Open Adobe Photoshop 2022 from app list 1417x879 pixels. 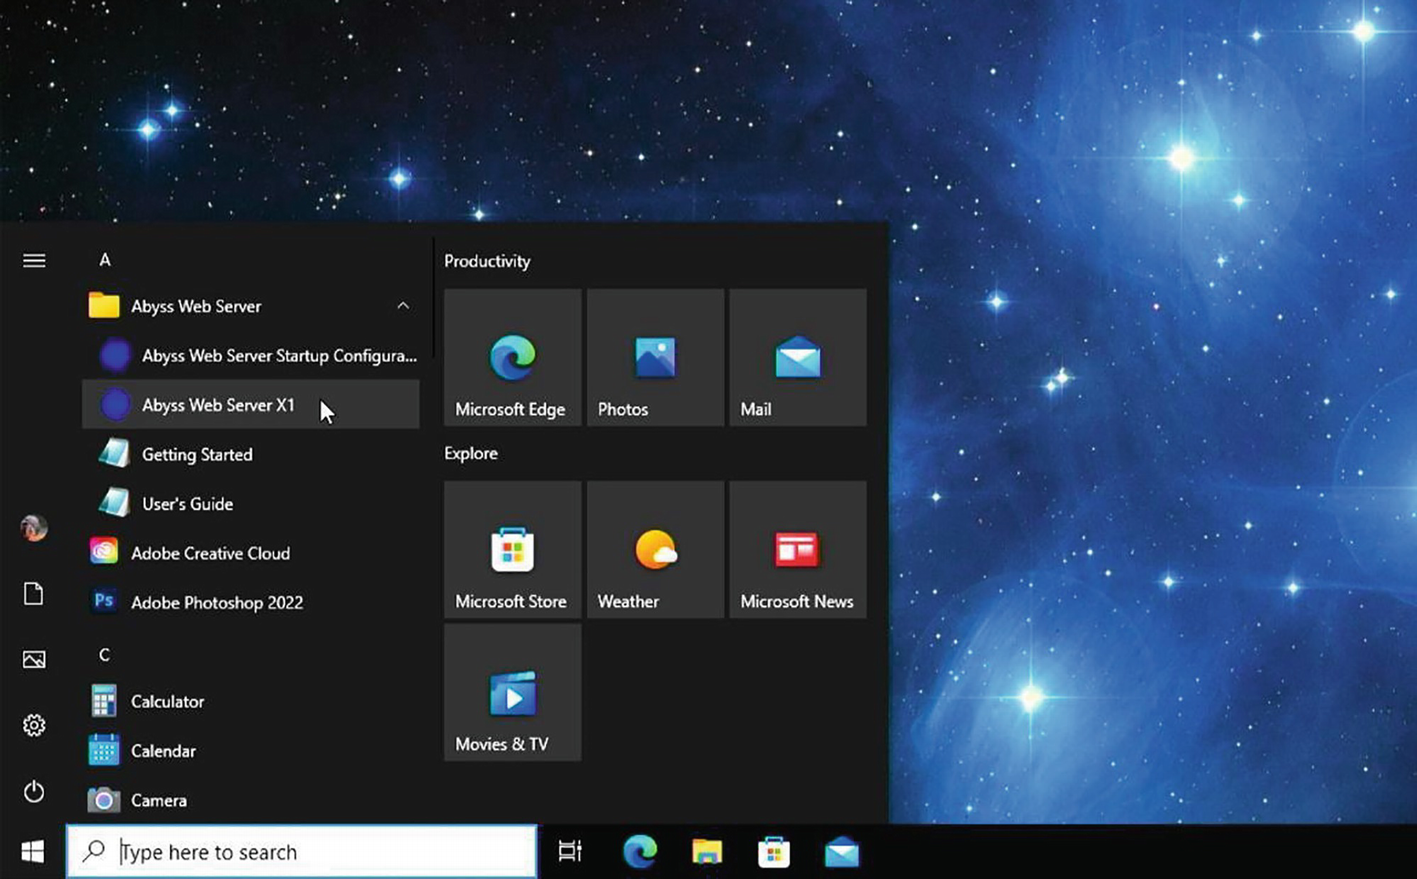click(216, 602)
